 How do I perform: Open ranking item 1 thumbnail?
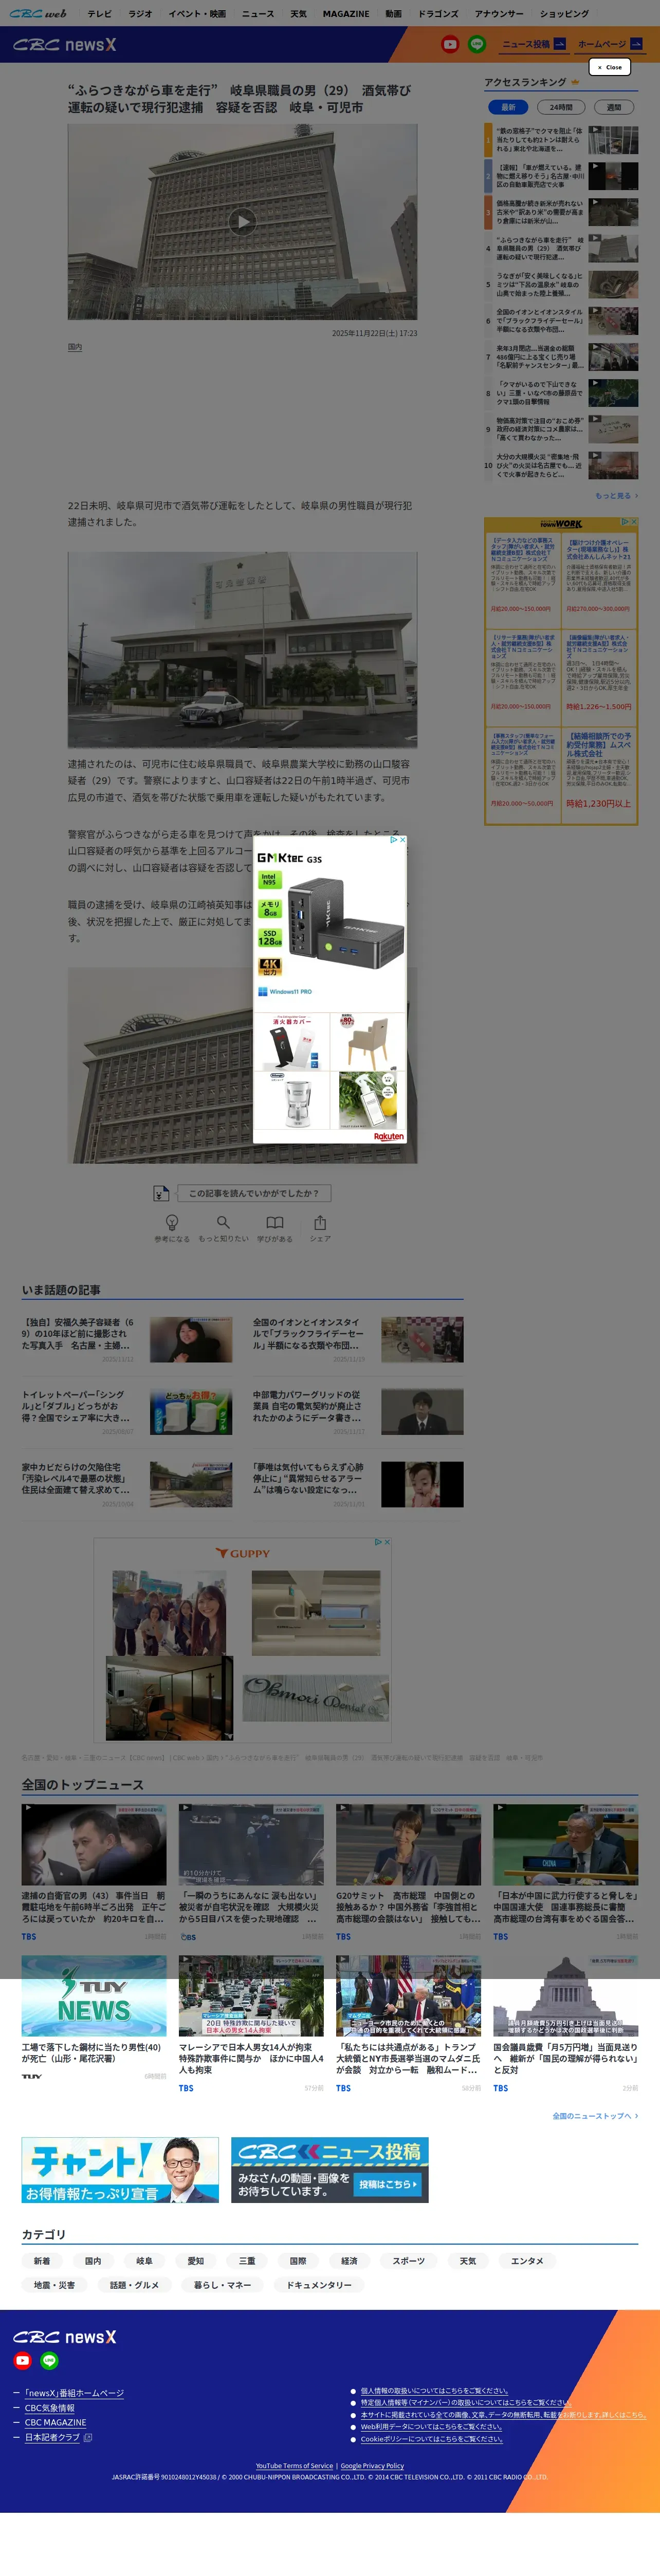pos(613,139)
